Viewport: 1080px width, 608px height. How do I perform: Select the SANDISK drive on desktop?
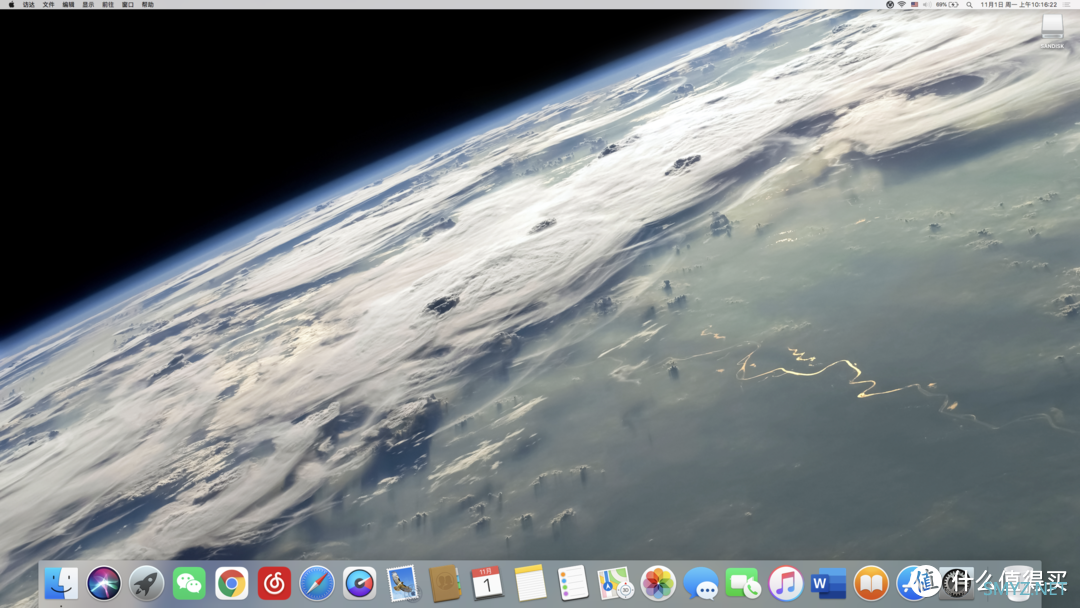point(1052,32)
